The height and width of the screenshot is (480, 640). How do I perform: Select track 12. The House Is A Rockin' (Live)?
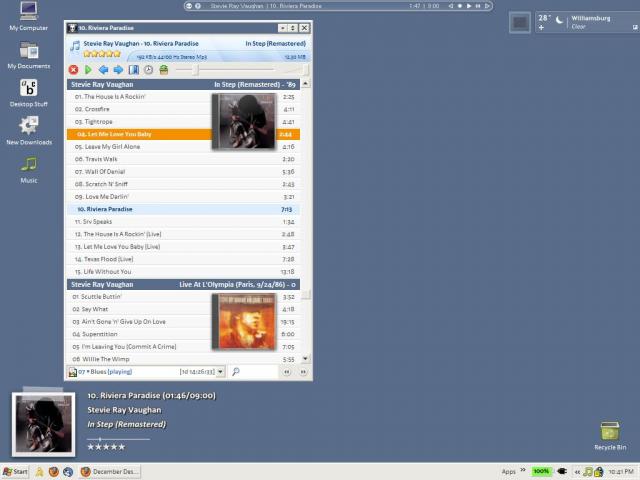click(183, 234)
